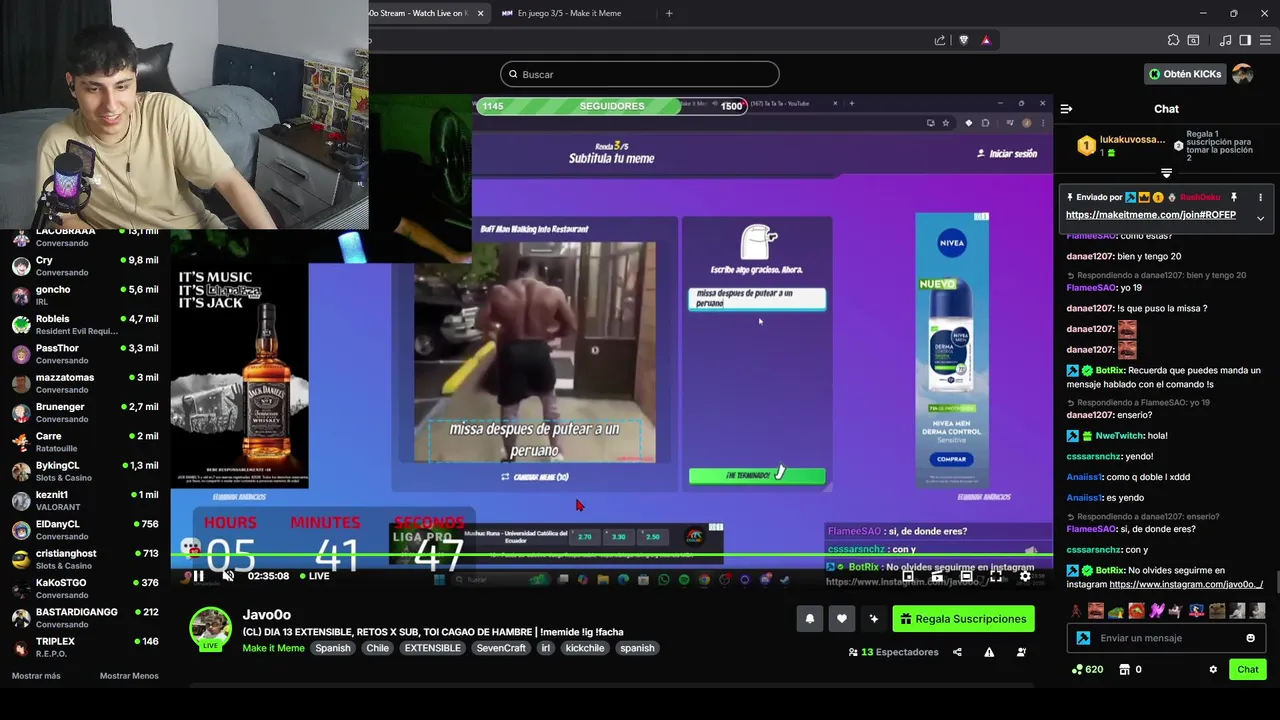Click the Brave Rewards triangle icon
The image size is (1280, 720).
point(986,40)
